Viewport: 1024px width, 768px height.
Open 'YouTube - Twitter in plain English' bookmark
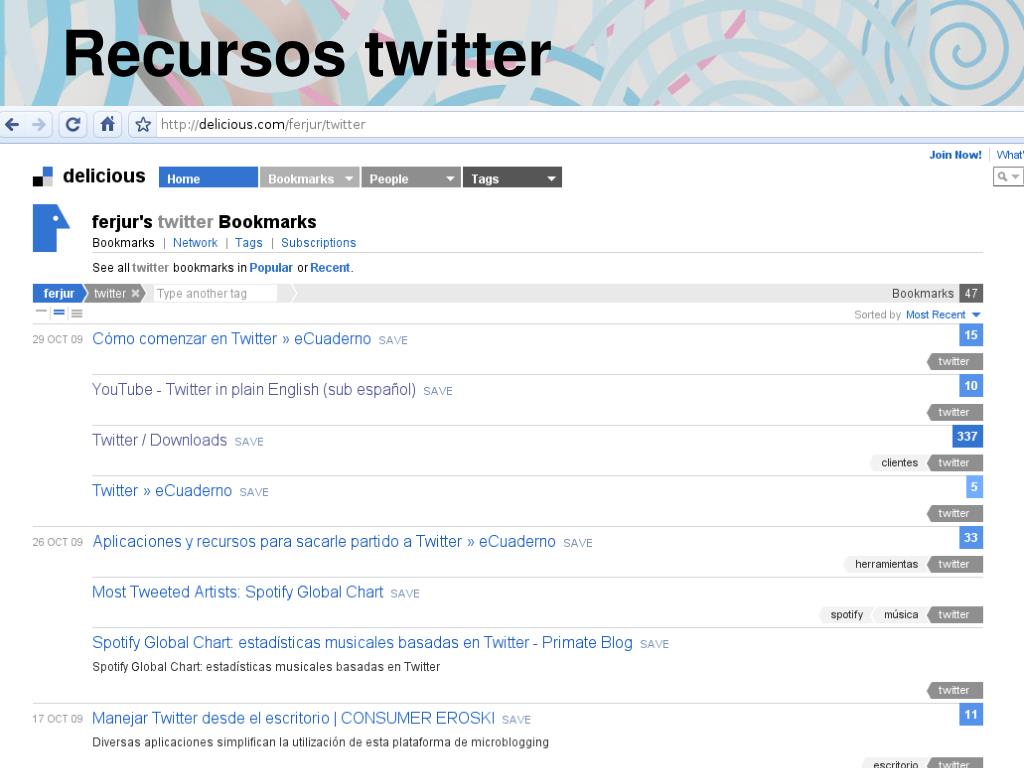[x=254, y=389]
